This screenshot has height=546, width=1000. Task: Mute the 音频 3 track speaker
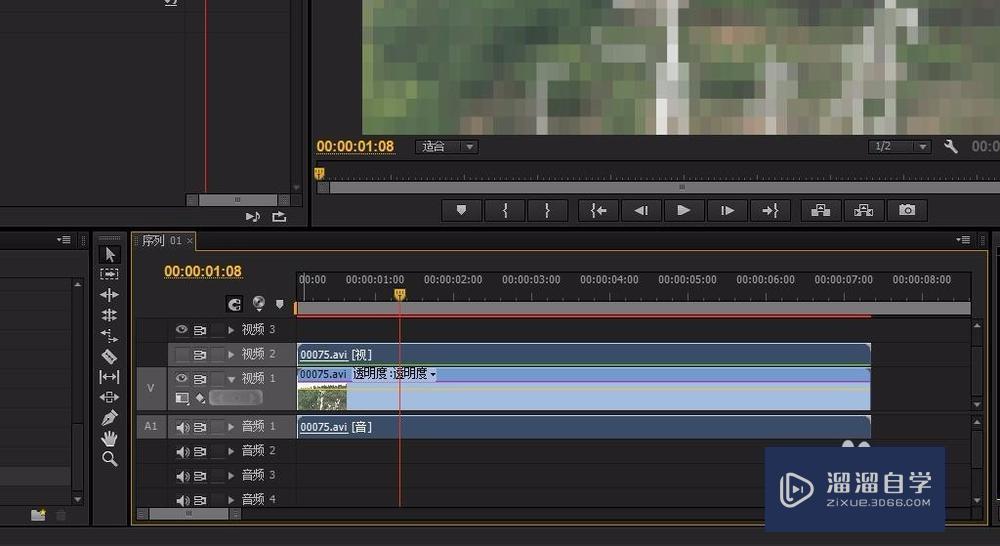click(x=182, y=476)
